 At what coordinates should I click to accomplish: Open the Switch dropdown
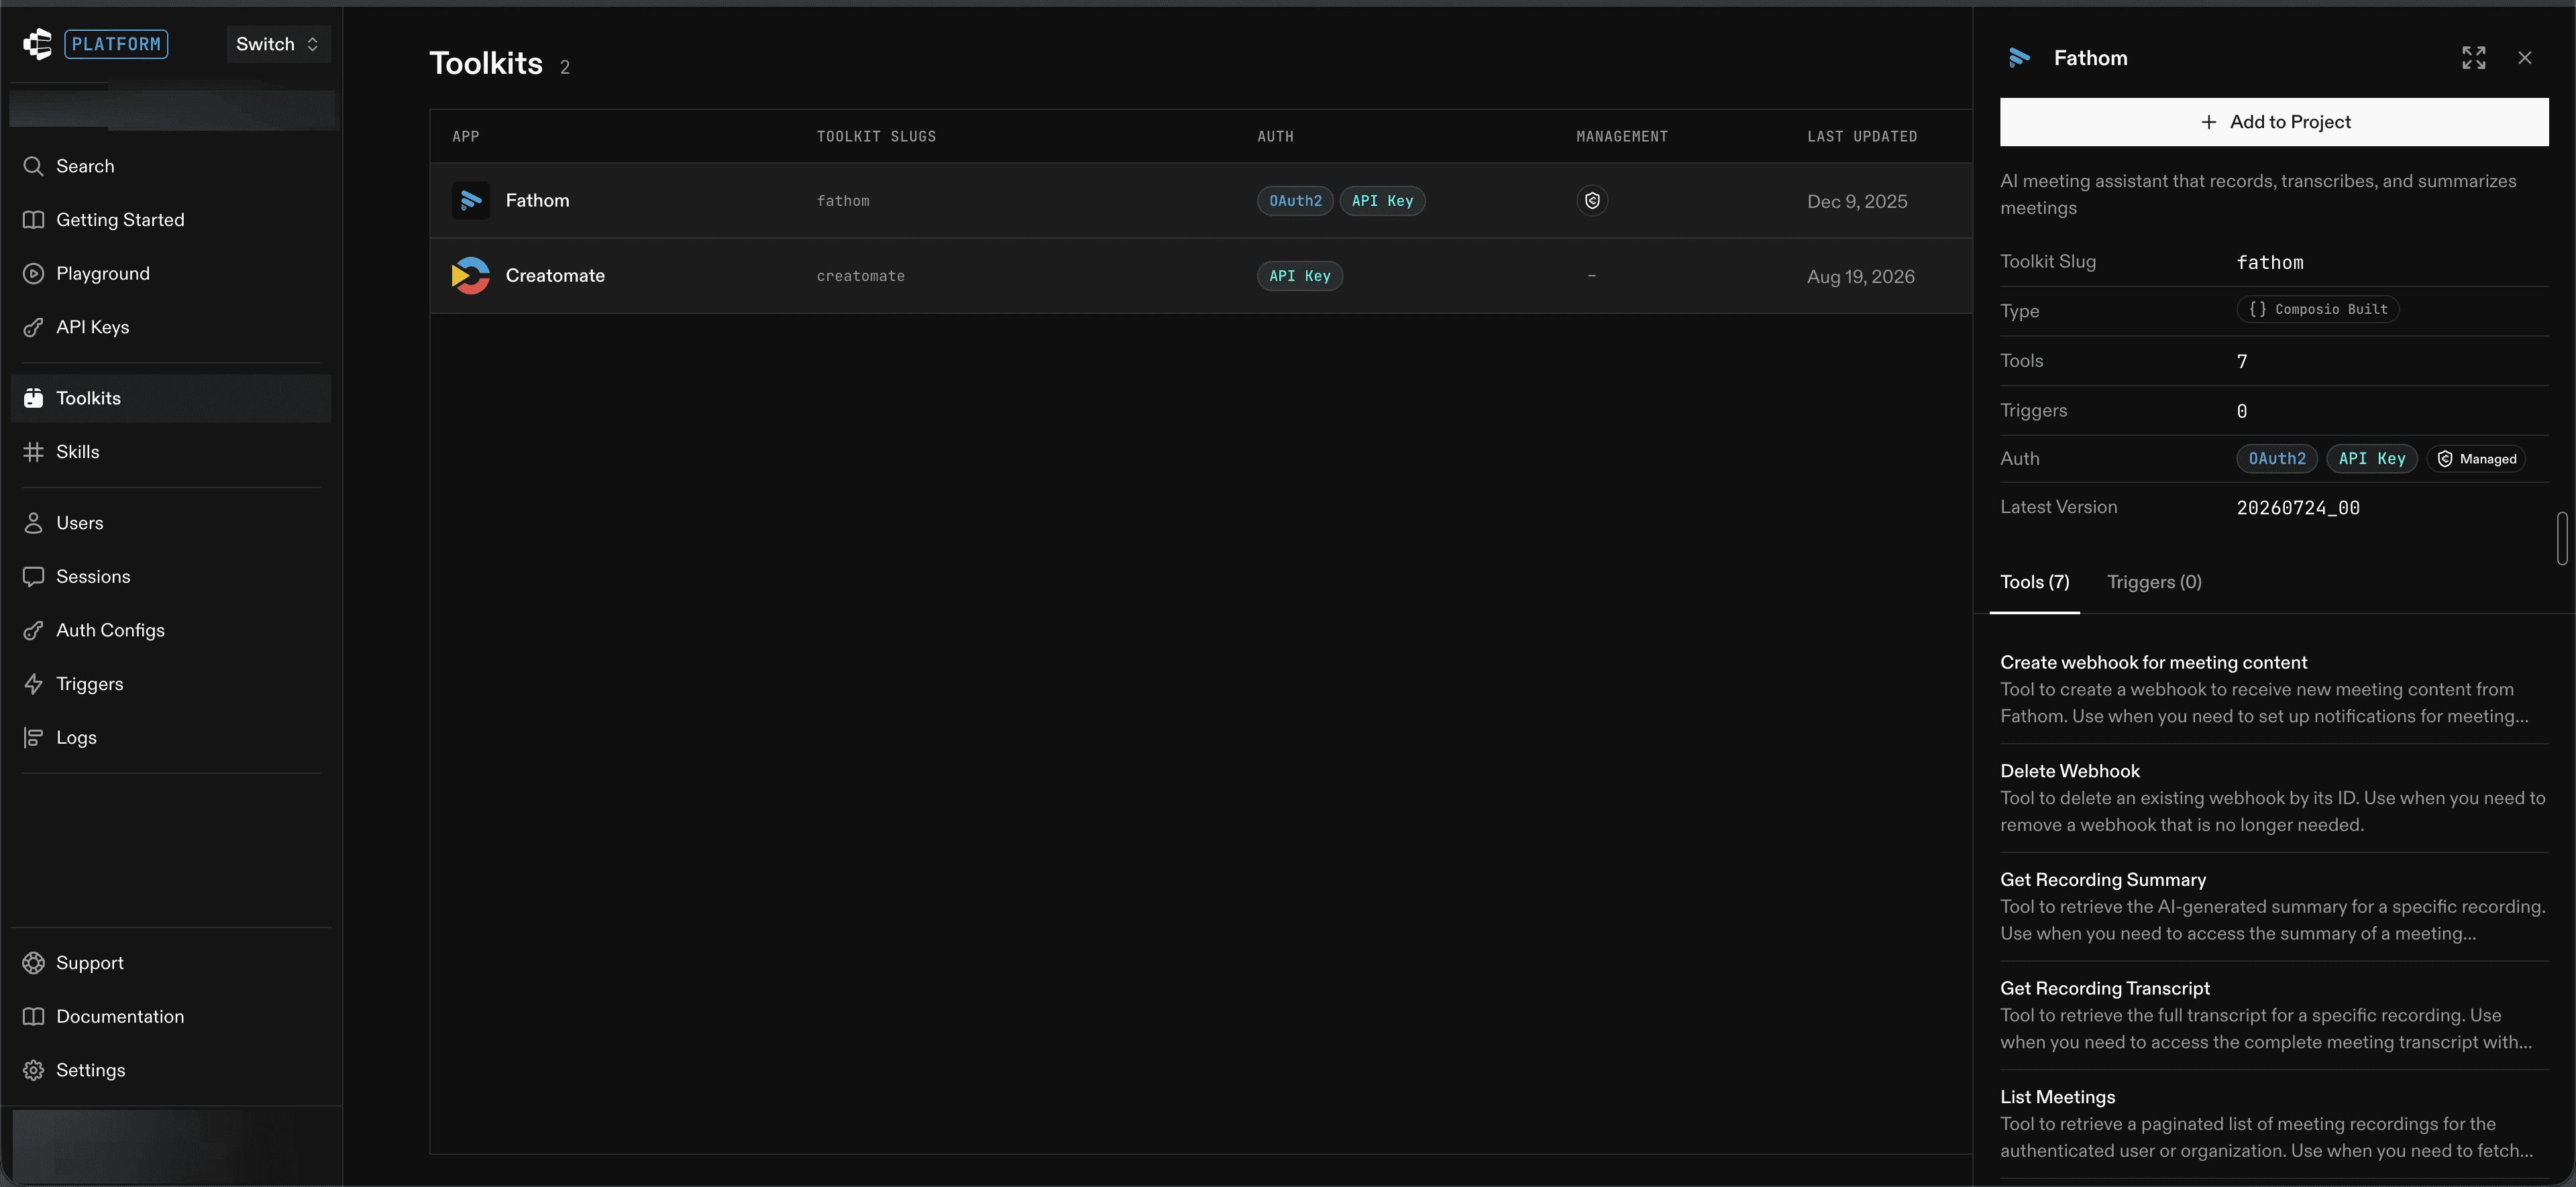278,44
